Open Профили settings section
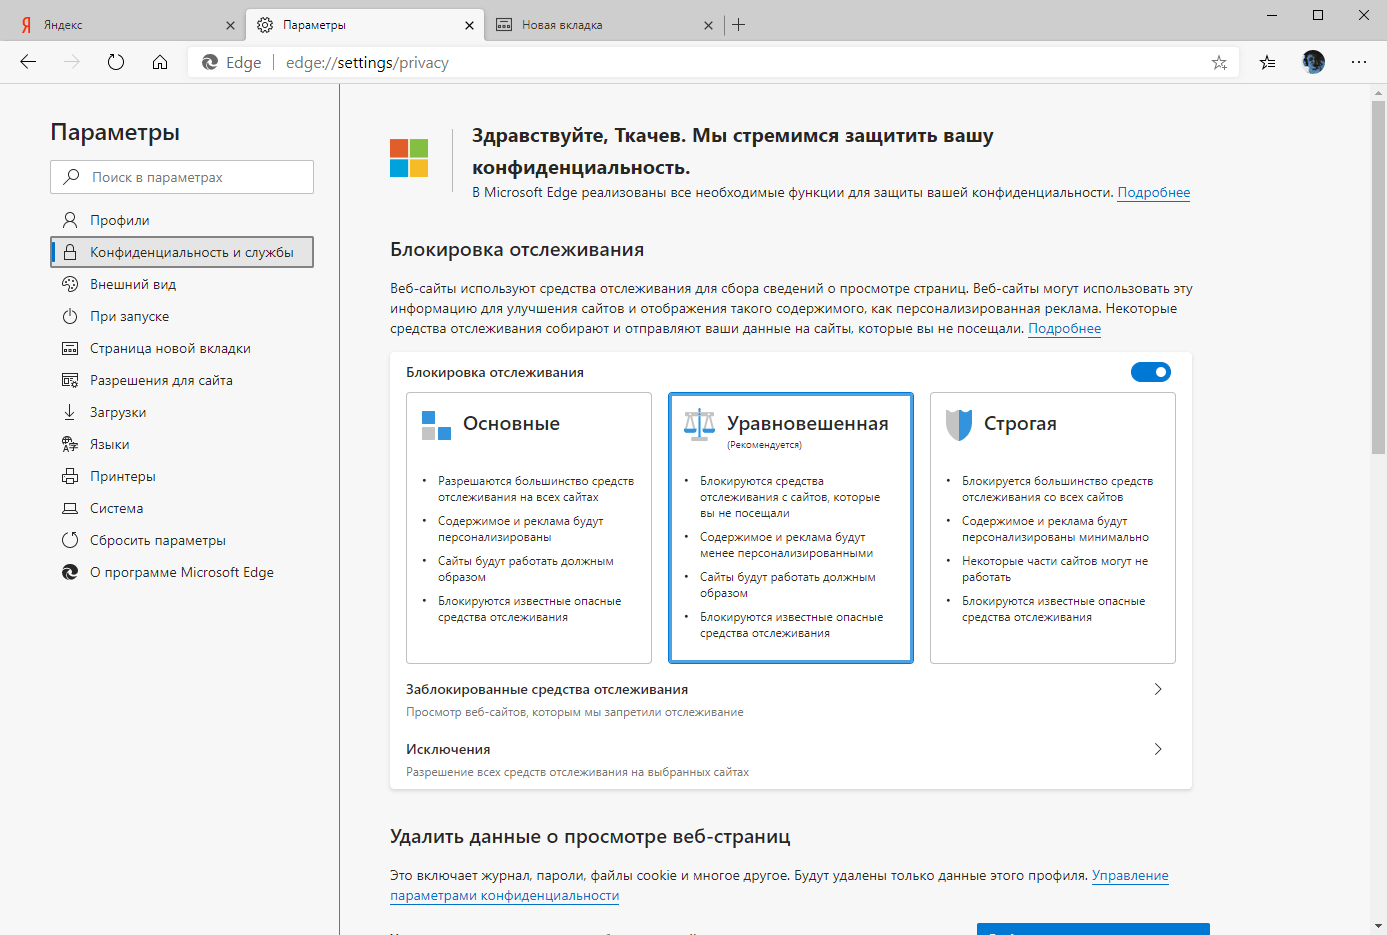 pyautogui.click(x=182, y=220)
